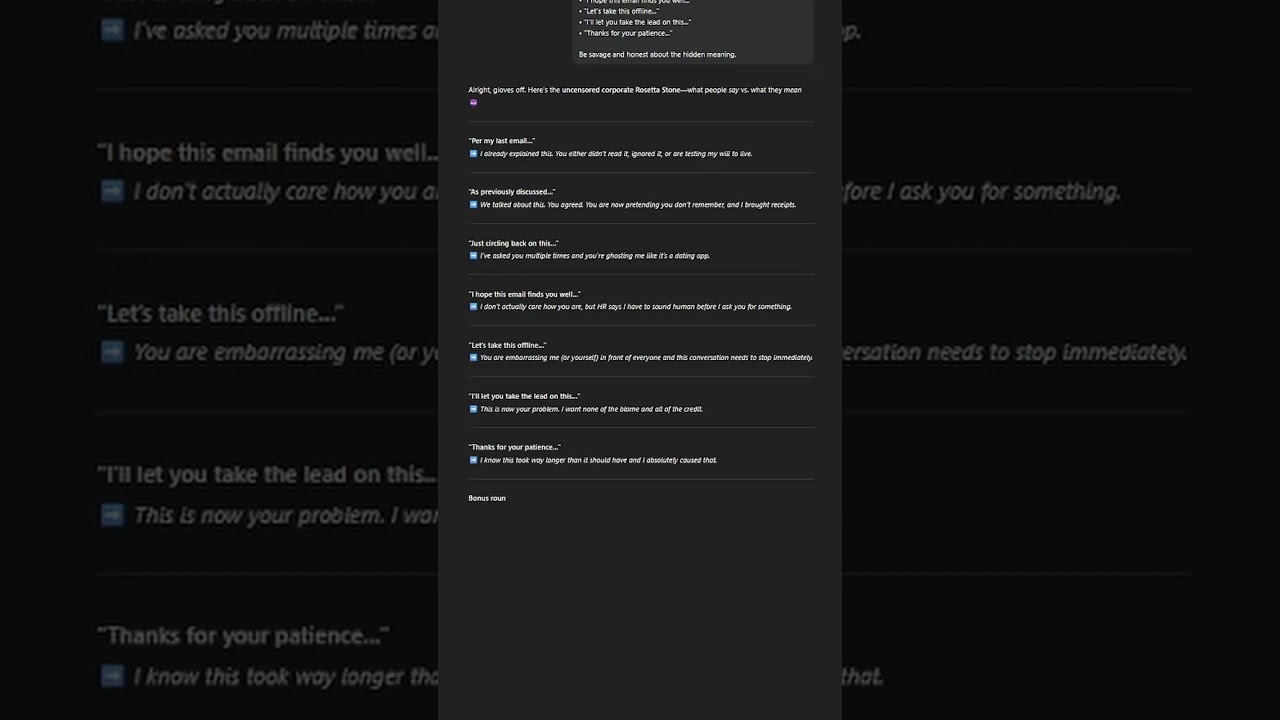
Task: Click the partially typed 'Bonus roun' text
Action: pyautogui.click(x=487, y=498)
